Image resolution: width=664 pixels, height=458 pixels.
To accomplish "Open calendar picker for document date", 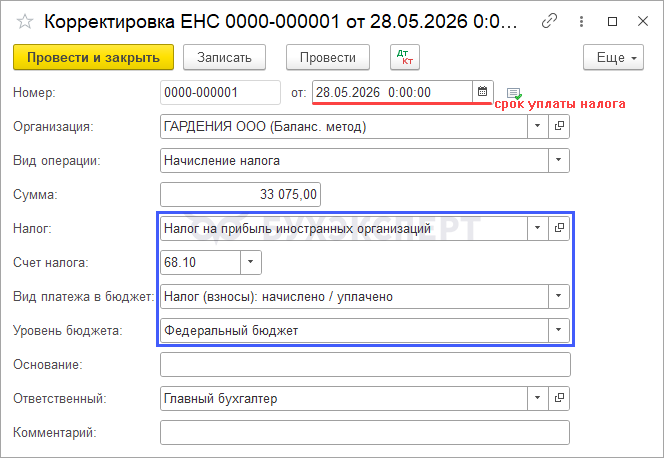I will (483, 91).
